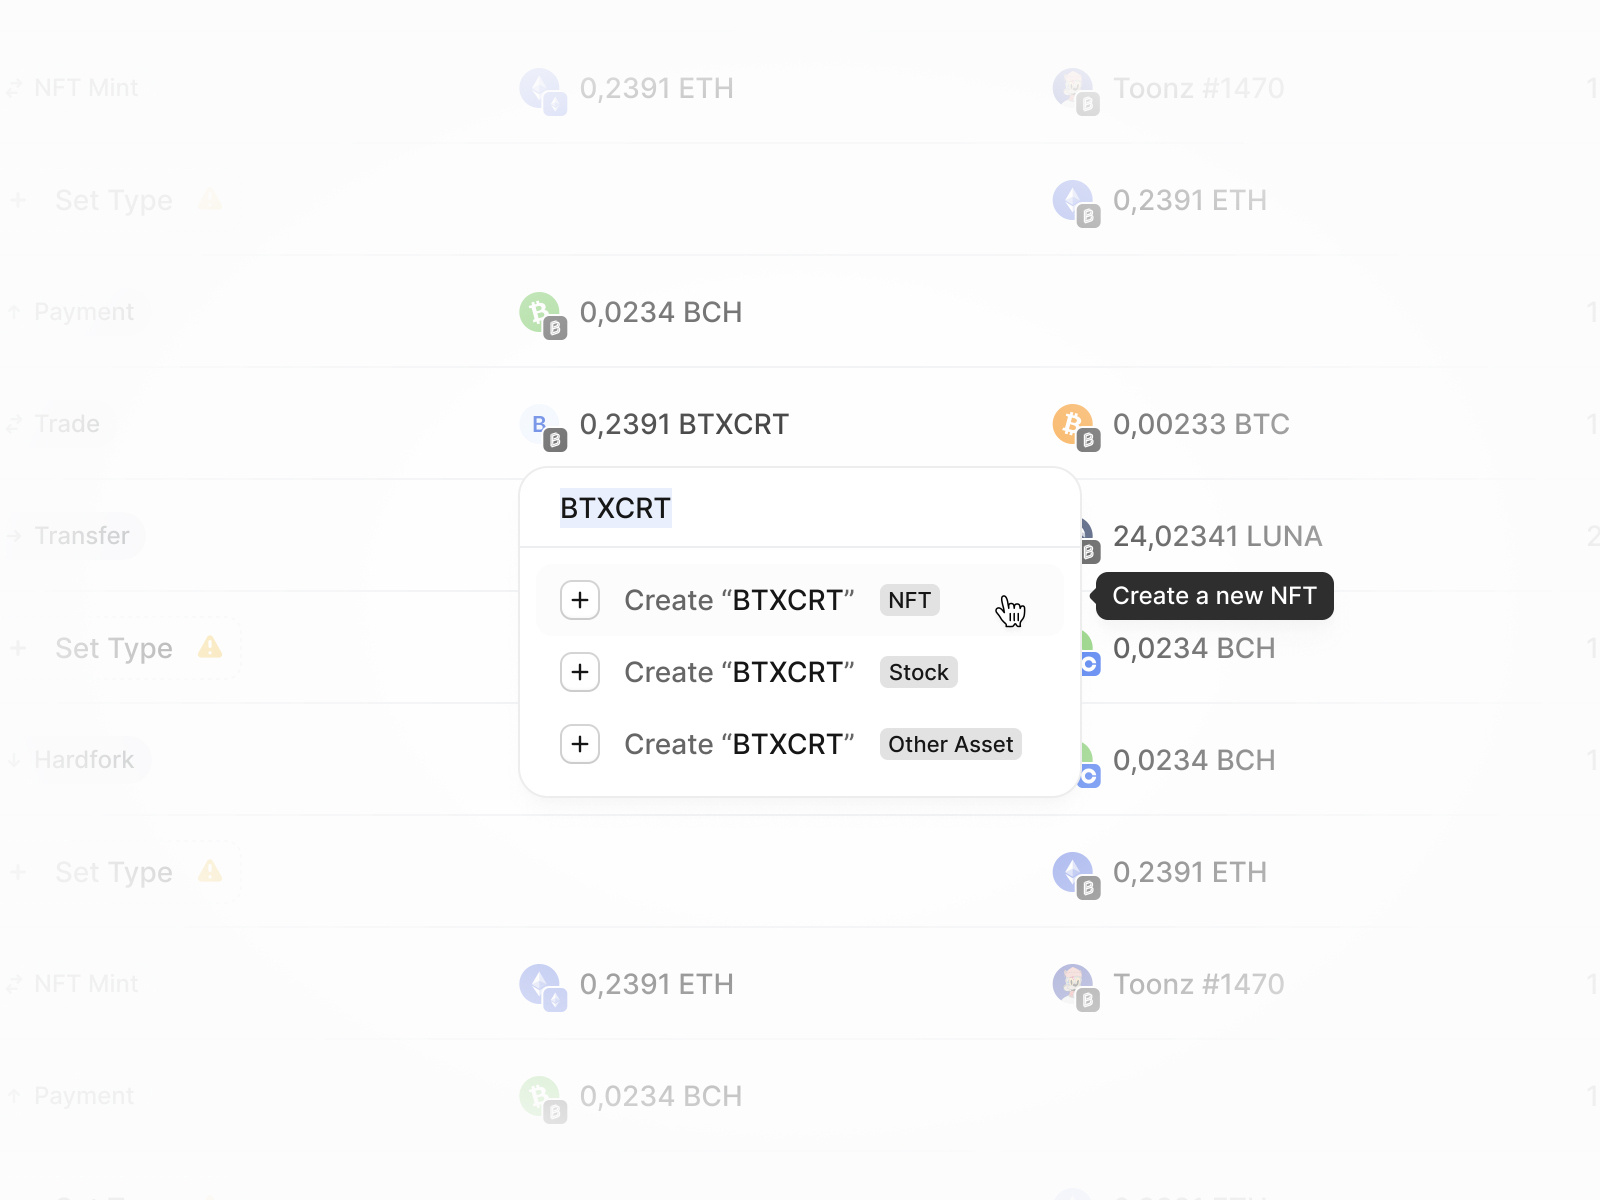Click the plus icon beside Create BTXCRT Stock

point(580,672)
